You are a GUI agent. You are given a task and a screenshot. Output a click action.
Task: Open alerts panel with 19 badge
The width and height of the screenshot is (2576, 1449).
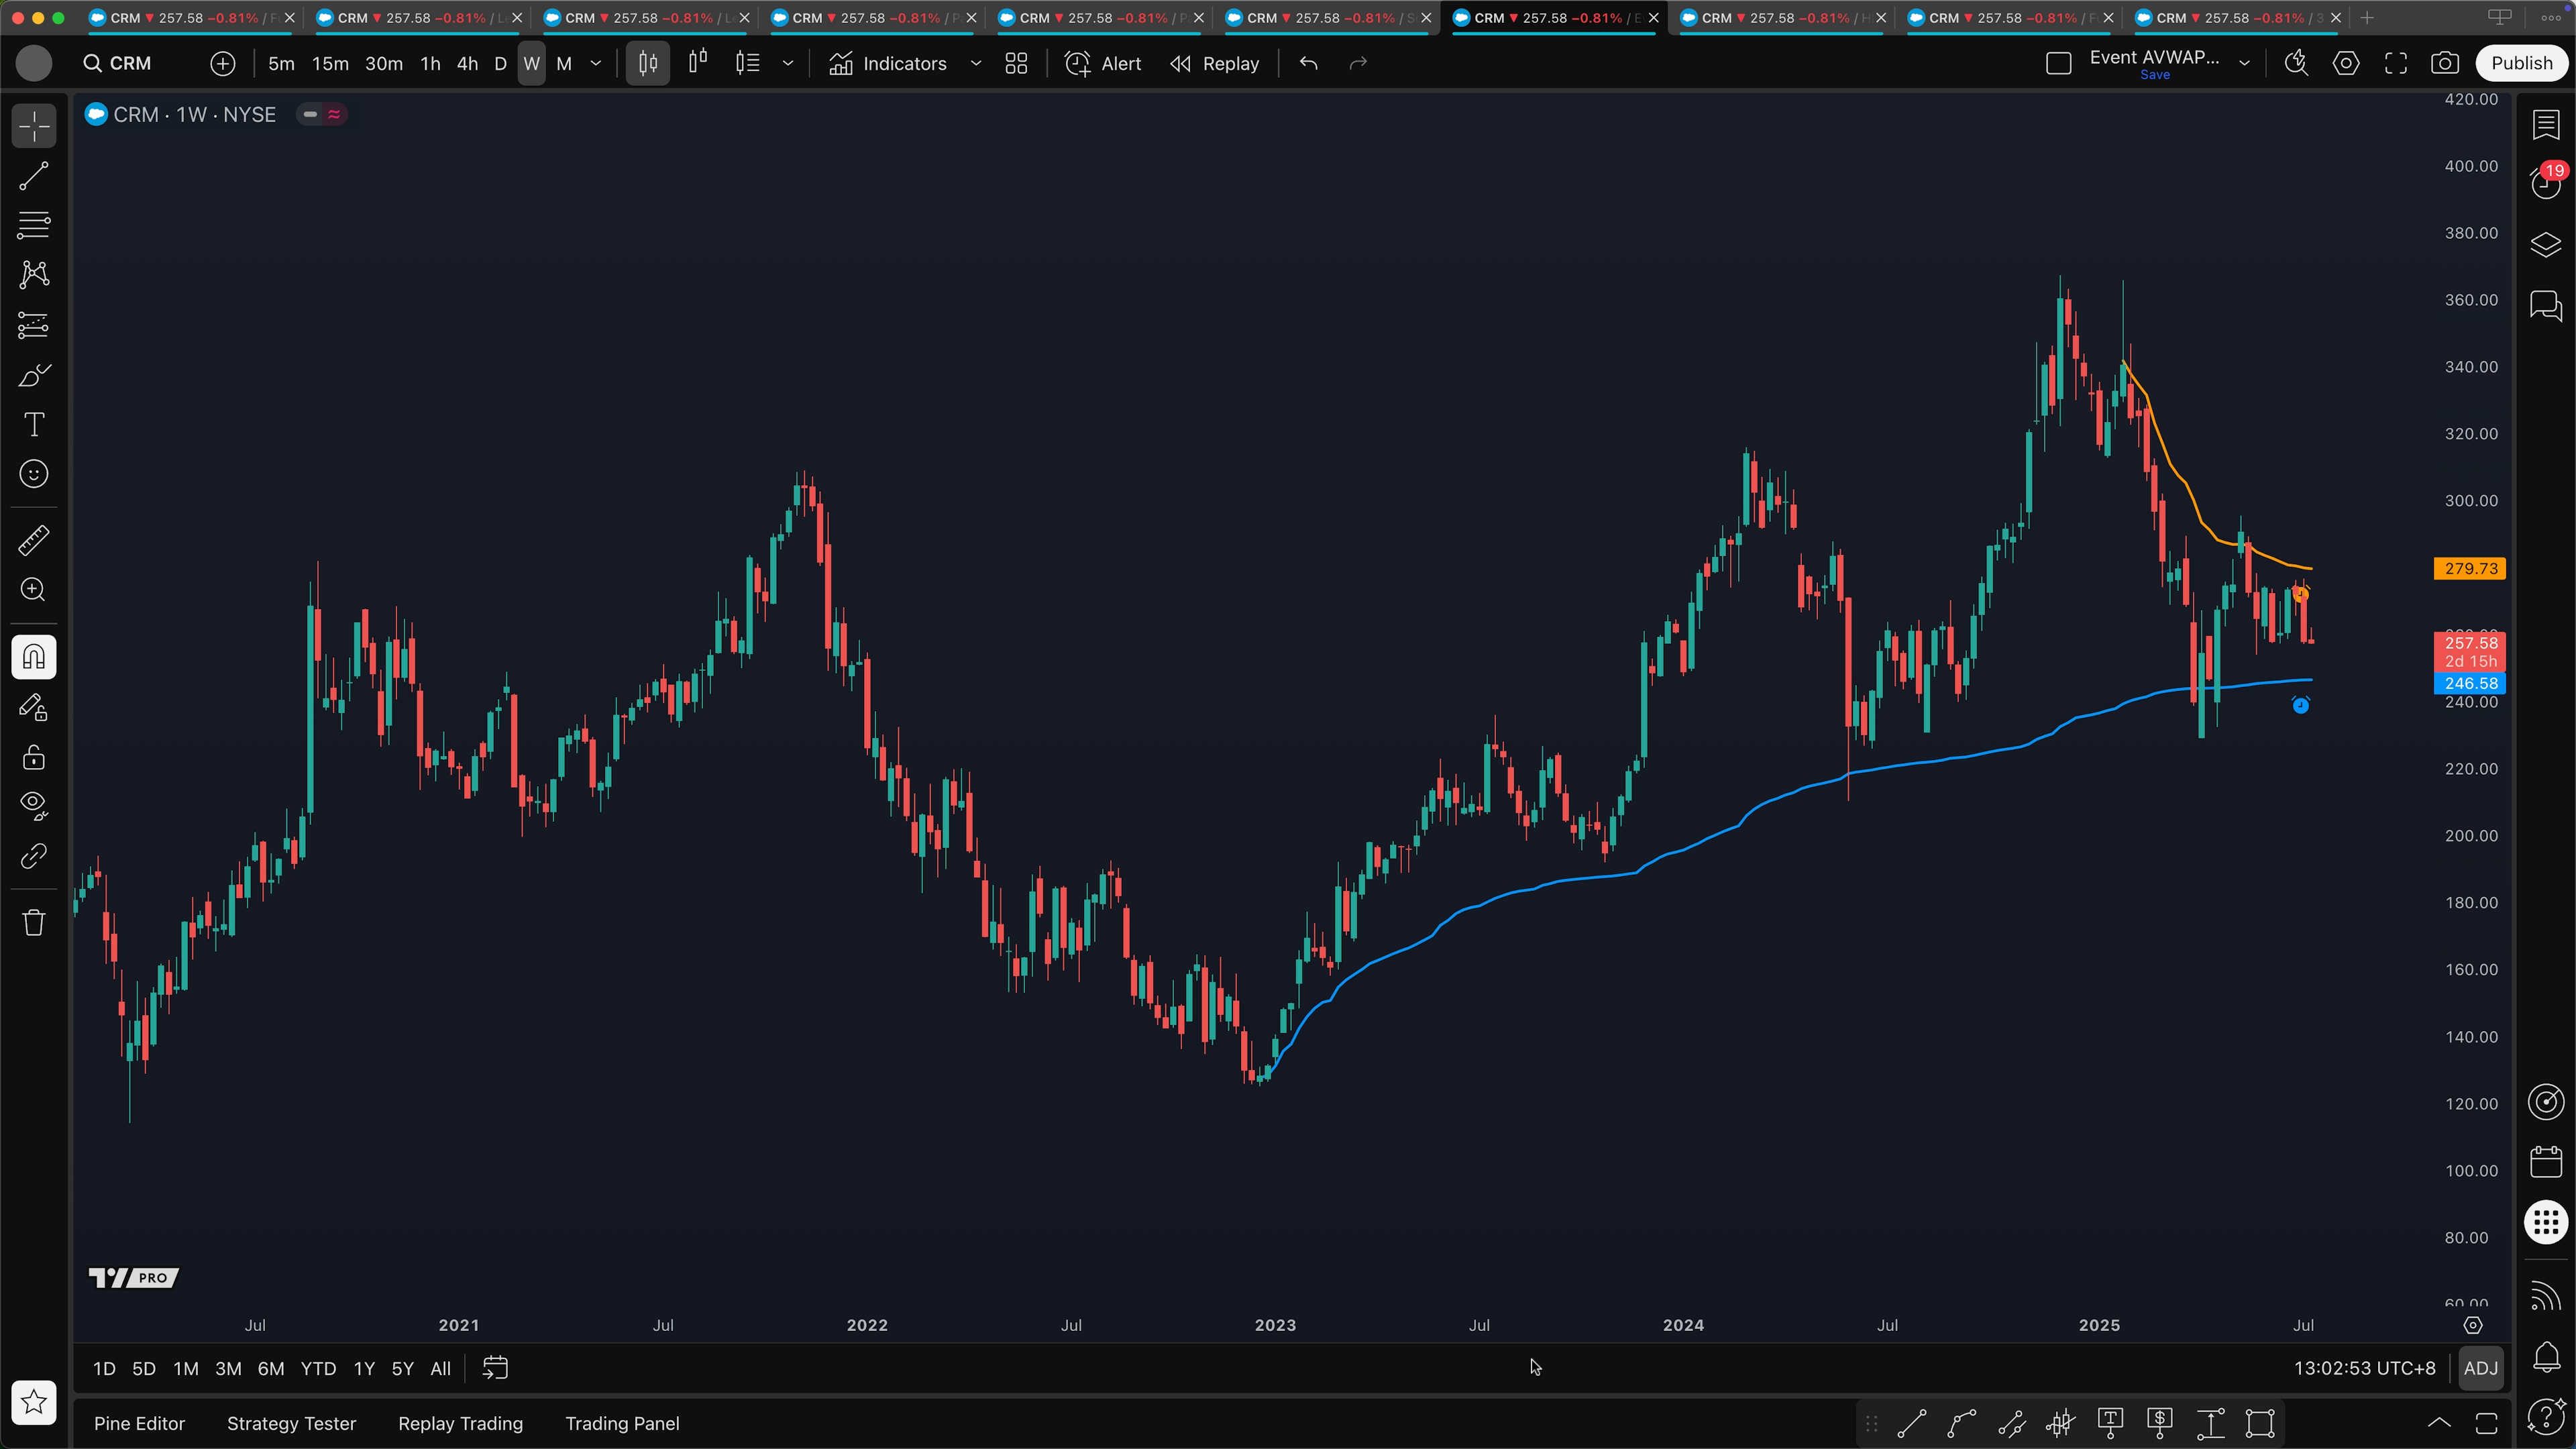(2546, 183)
